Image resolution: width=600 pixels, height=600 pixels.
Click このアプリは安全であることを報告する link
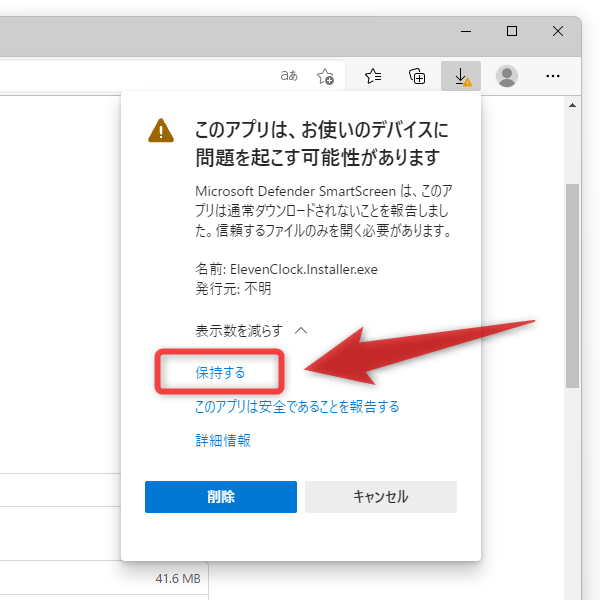[x=297, y=406]
